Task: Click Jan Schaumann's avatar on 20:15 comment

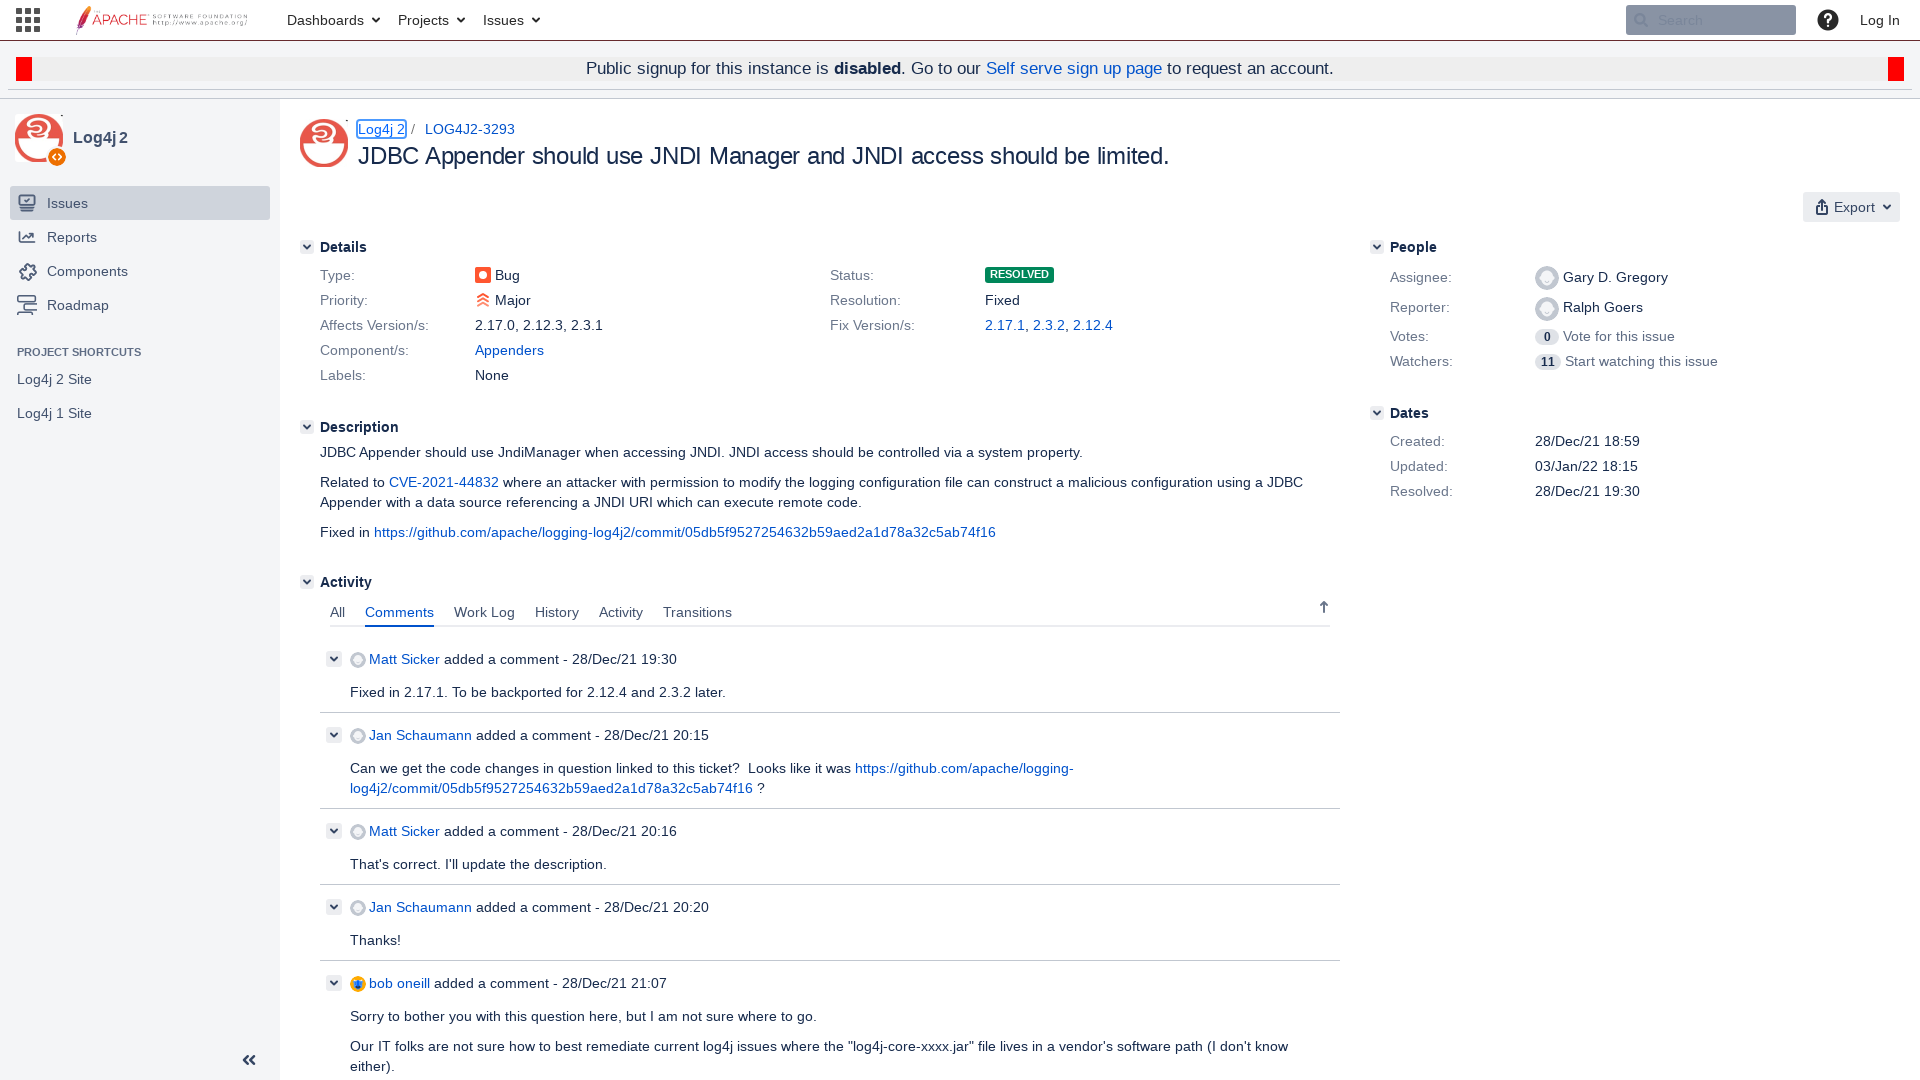Action: point(358,736)
